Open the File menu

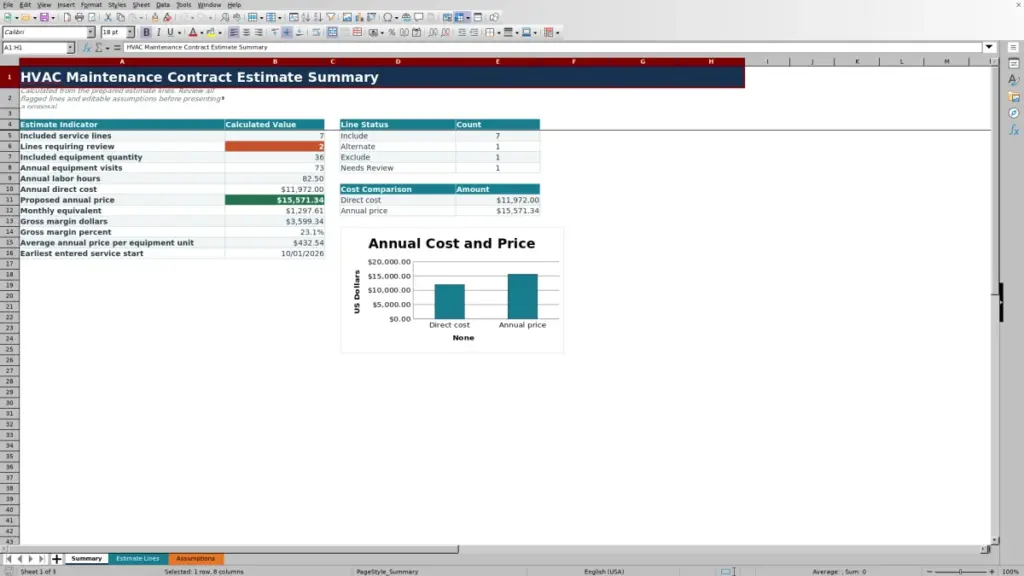[x=8, y=5]
